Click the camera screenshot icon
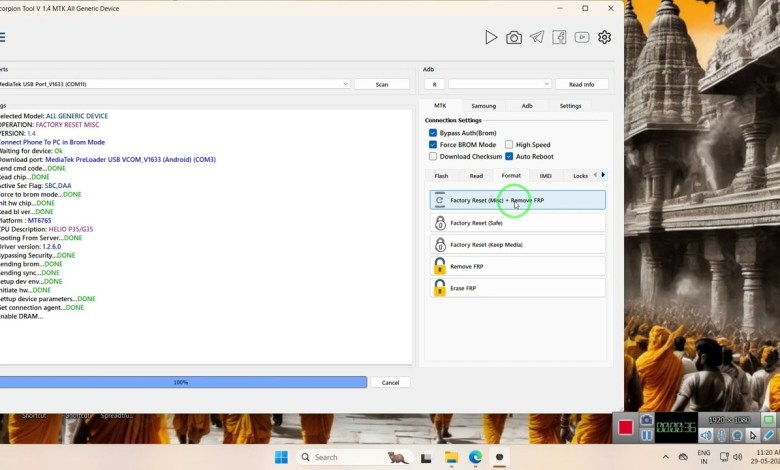780x470 pixels. coord(514,37)
